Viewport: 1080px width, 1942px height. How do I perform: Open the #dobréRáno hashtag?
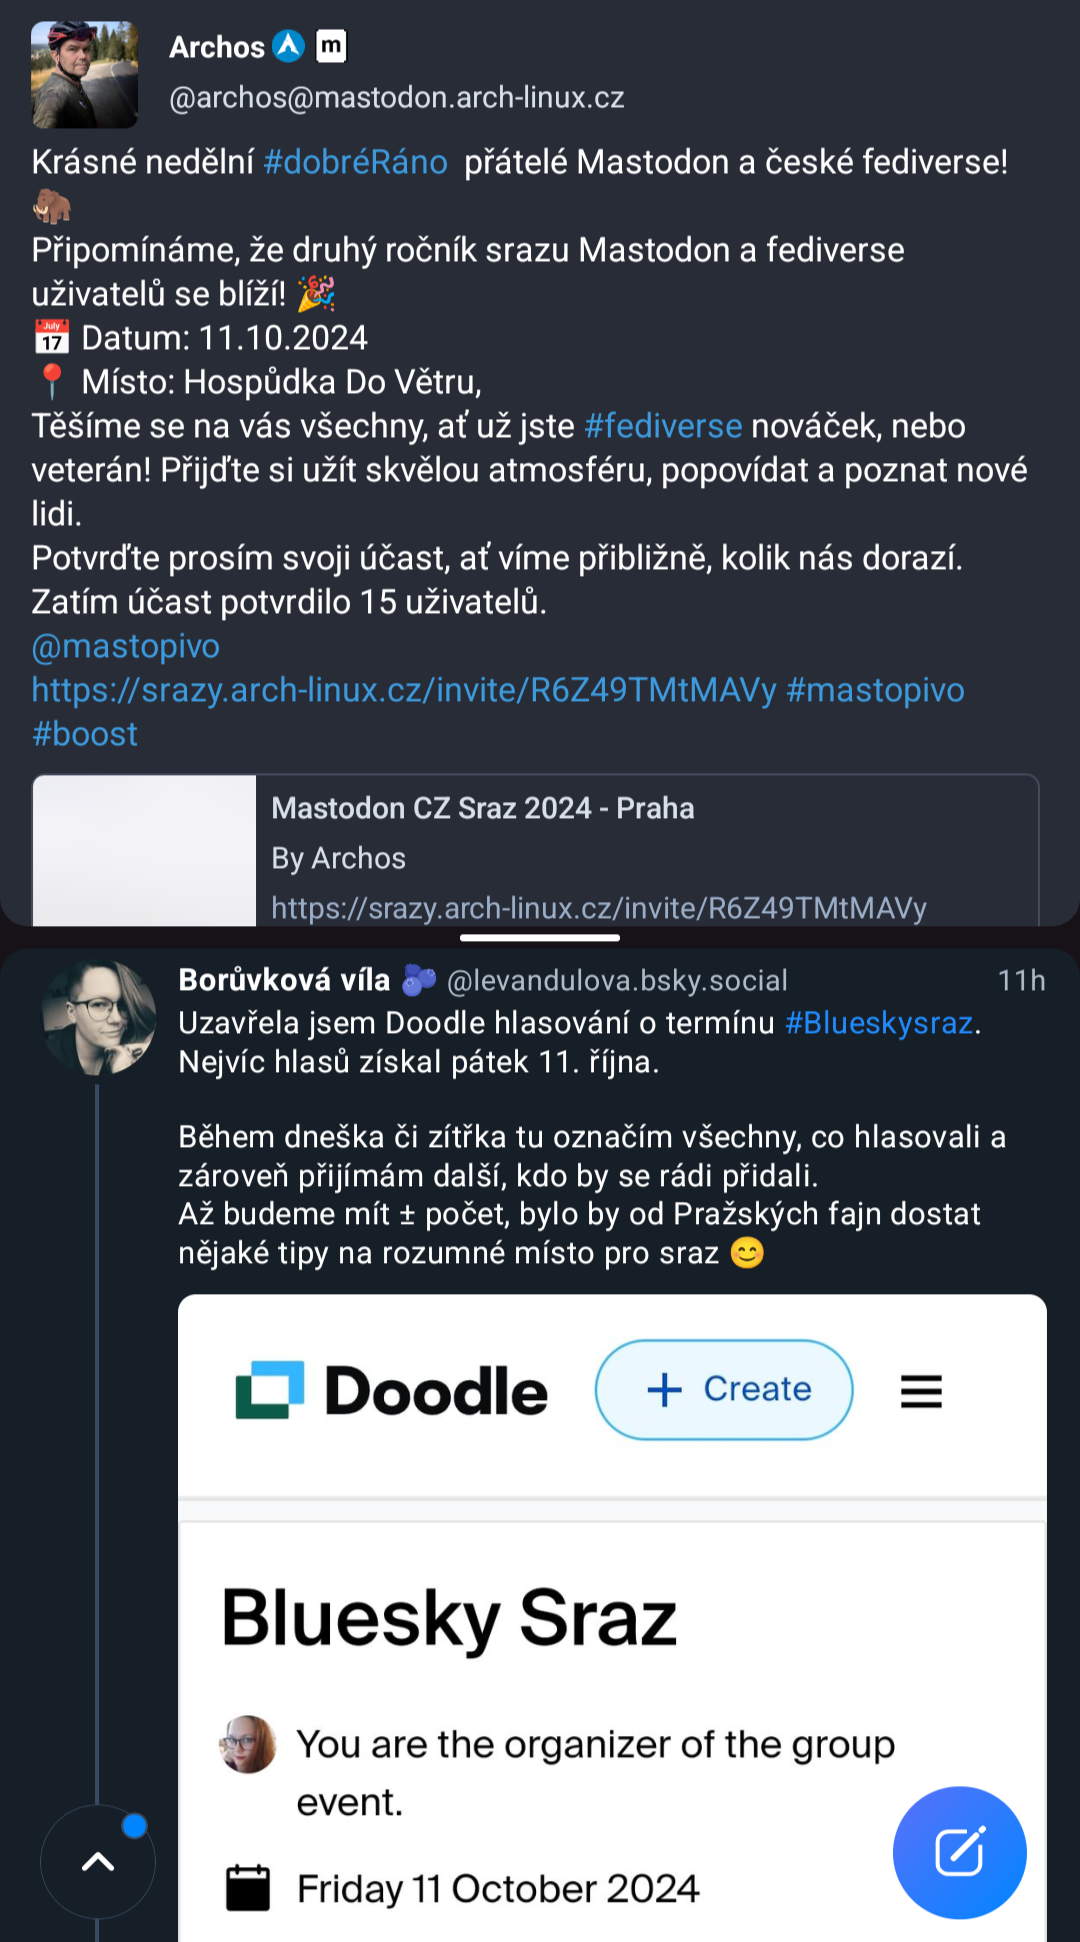(x=355, y=162)
